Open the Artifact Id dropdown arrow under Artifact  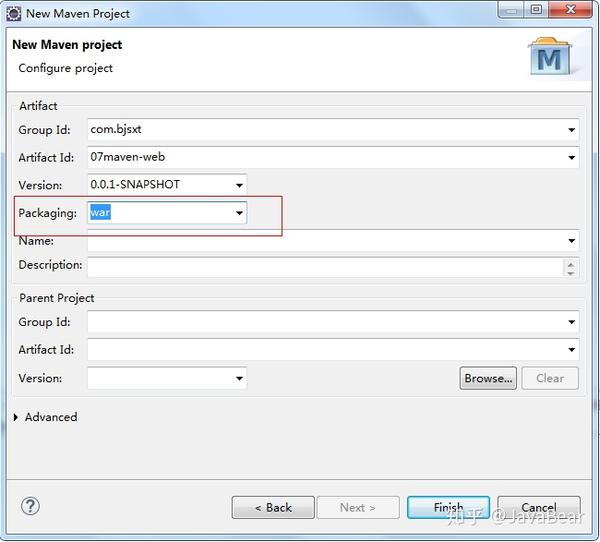[x=571, y=158]
